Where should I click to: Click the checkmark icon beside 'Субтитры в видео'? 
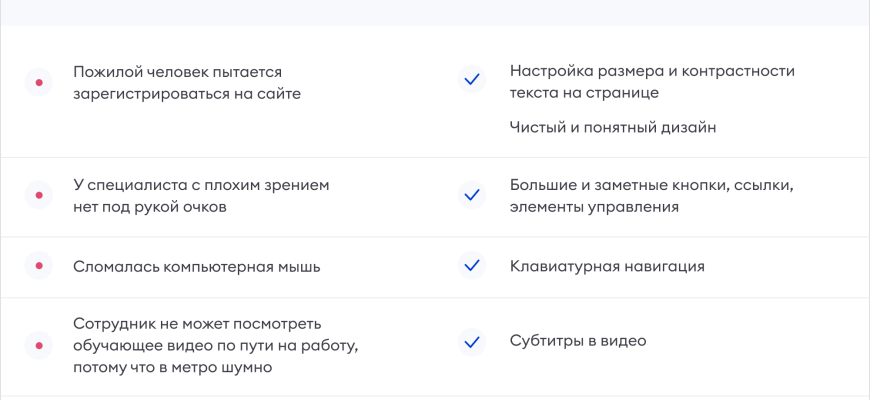coord(472,341)
